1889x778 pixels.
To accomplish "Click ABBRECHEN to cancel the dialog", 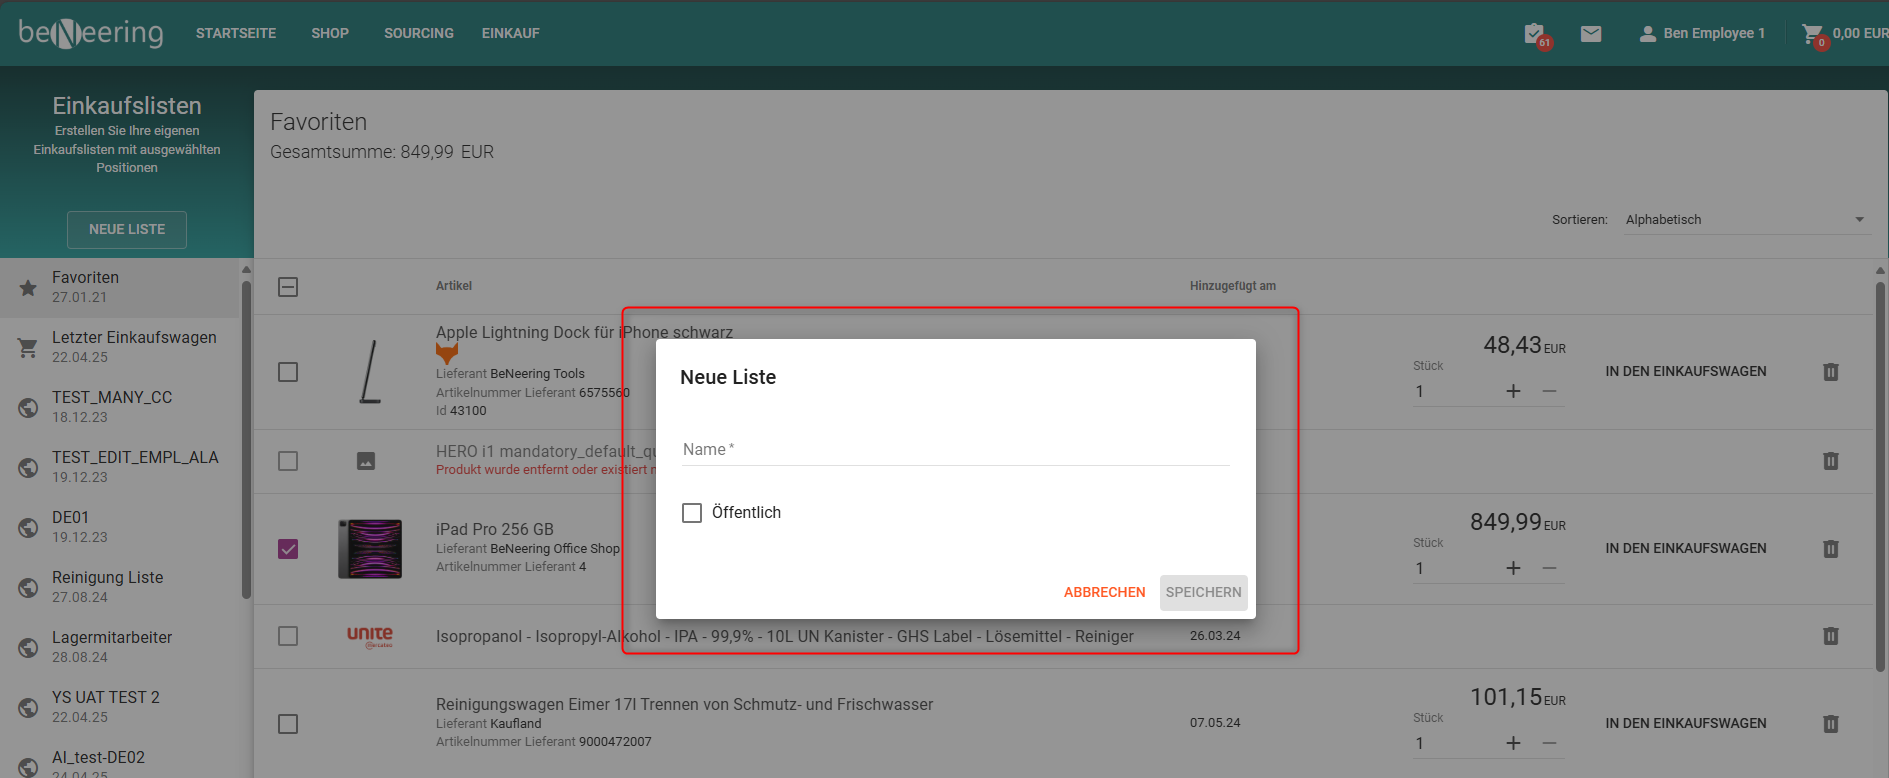I will tap(1104, 593).
